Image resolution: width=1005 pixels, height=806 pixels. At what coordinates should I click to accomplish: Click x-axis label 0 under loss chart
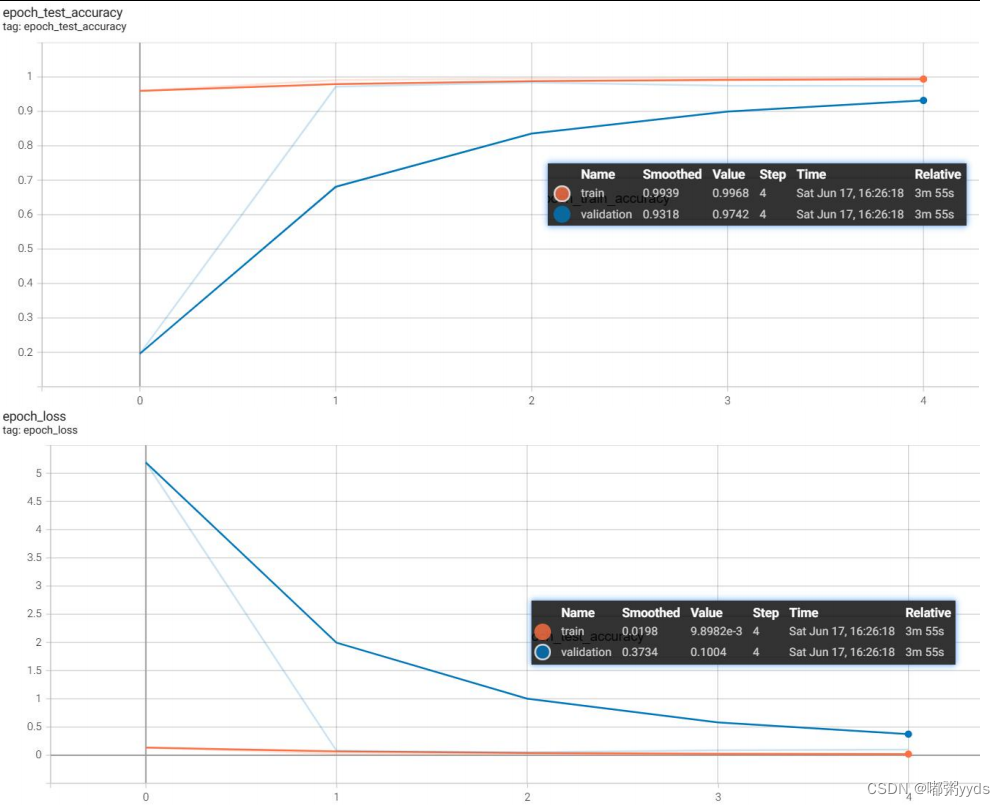(145, 797)
